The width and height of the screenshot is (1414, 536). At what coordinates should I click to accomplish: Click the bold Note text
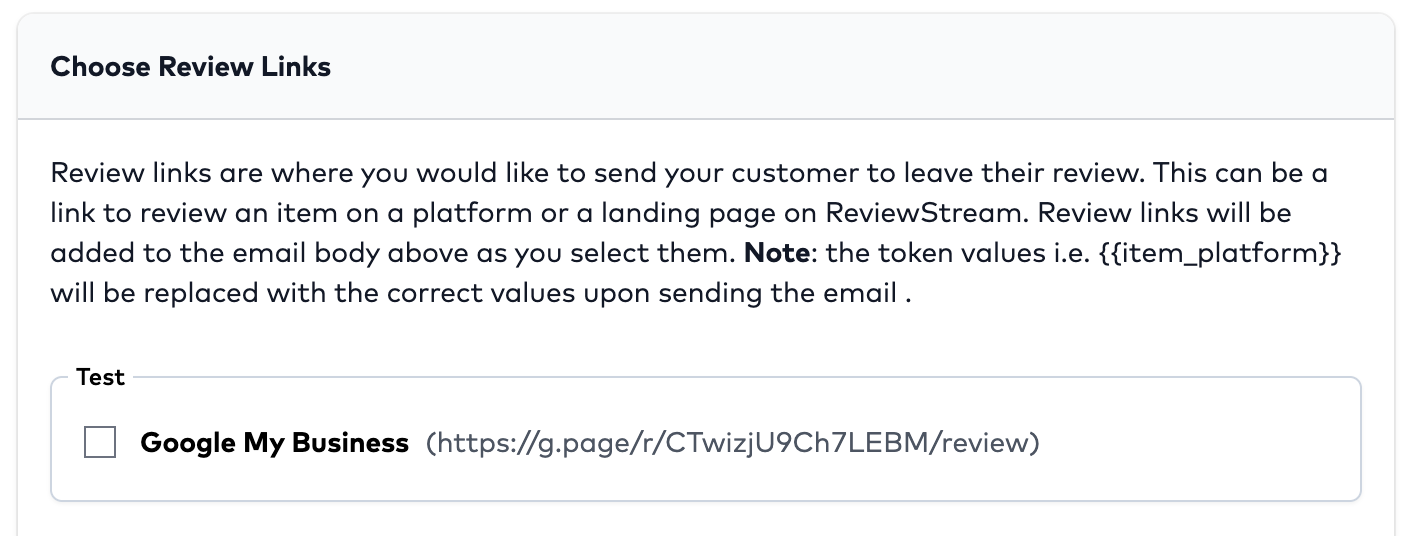pos(776,253)
